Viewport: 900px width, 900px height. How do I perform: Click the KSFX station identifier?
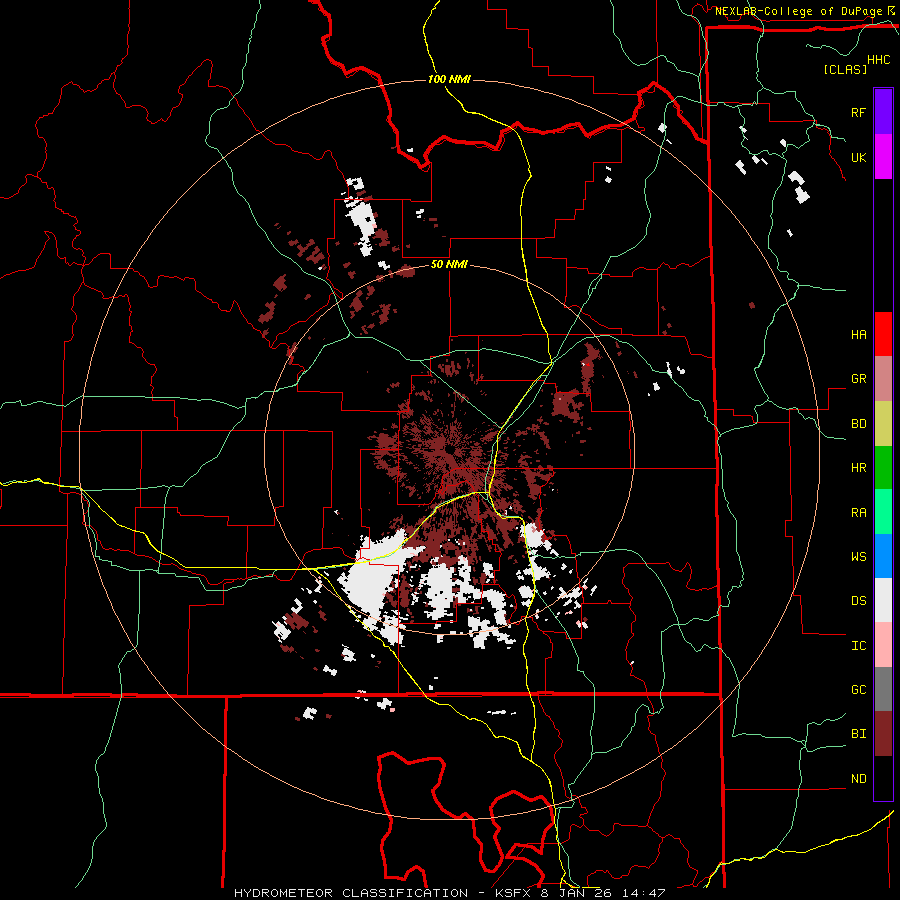(x=513, y=893)
